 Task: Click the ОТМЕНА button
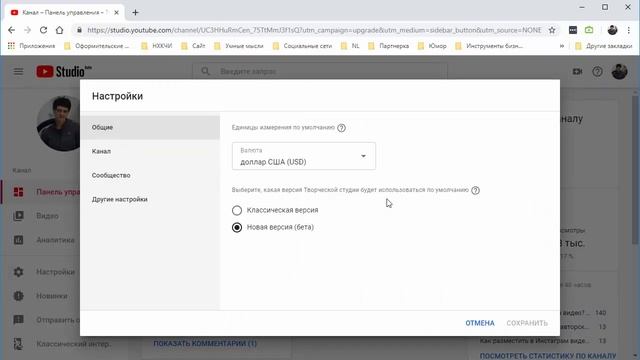(x=480, y=323)
